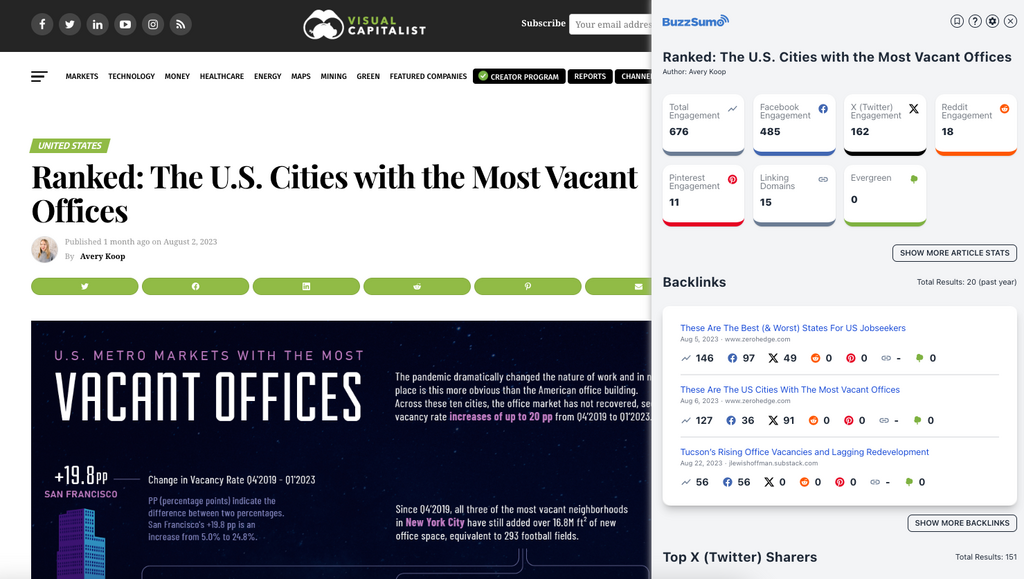Click the Creator Program button
Screen dimensions: 1024x579
click(x=519, y=76)
